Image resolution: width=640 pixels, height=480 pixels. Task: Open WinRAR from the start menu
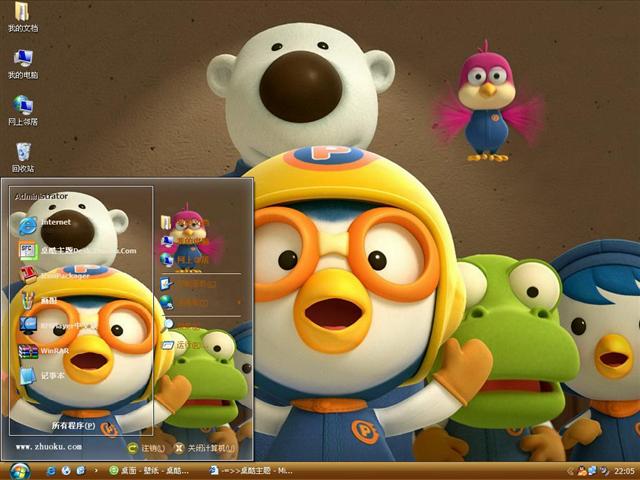pyautogui.click(x=43, y=351)
